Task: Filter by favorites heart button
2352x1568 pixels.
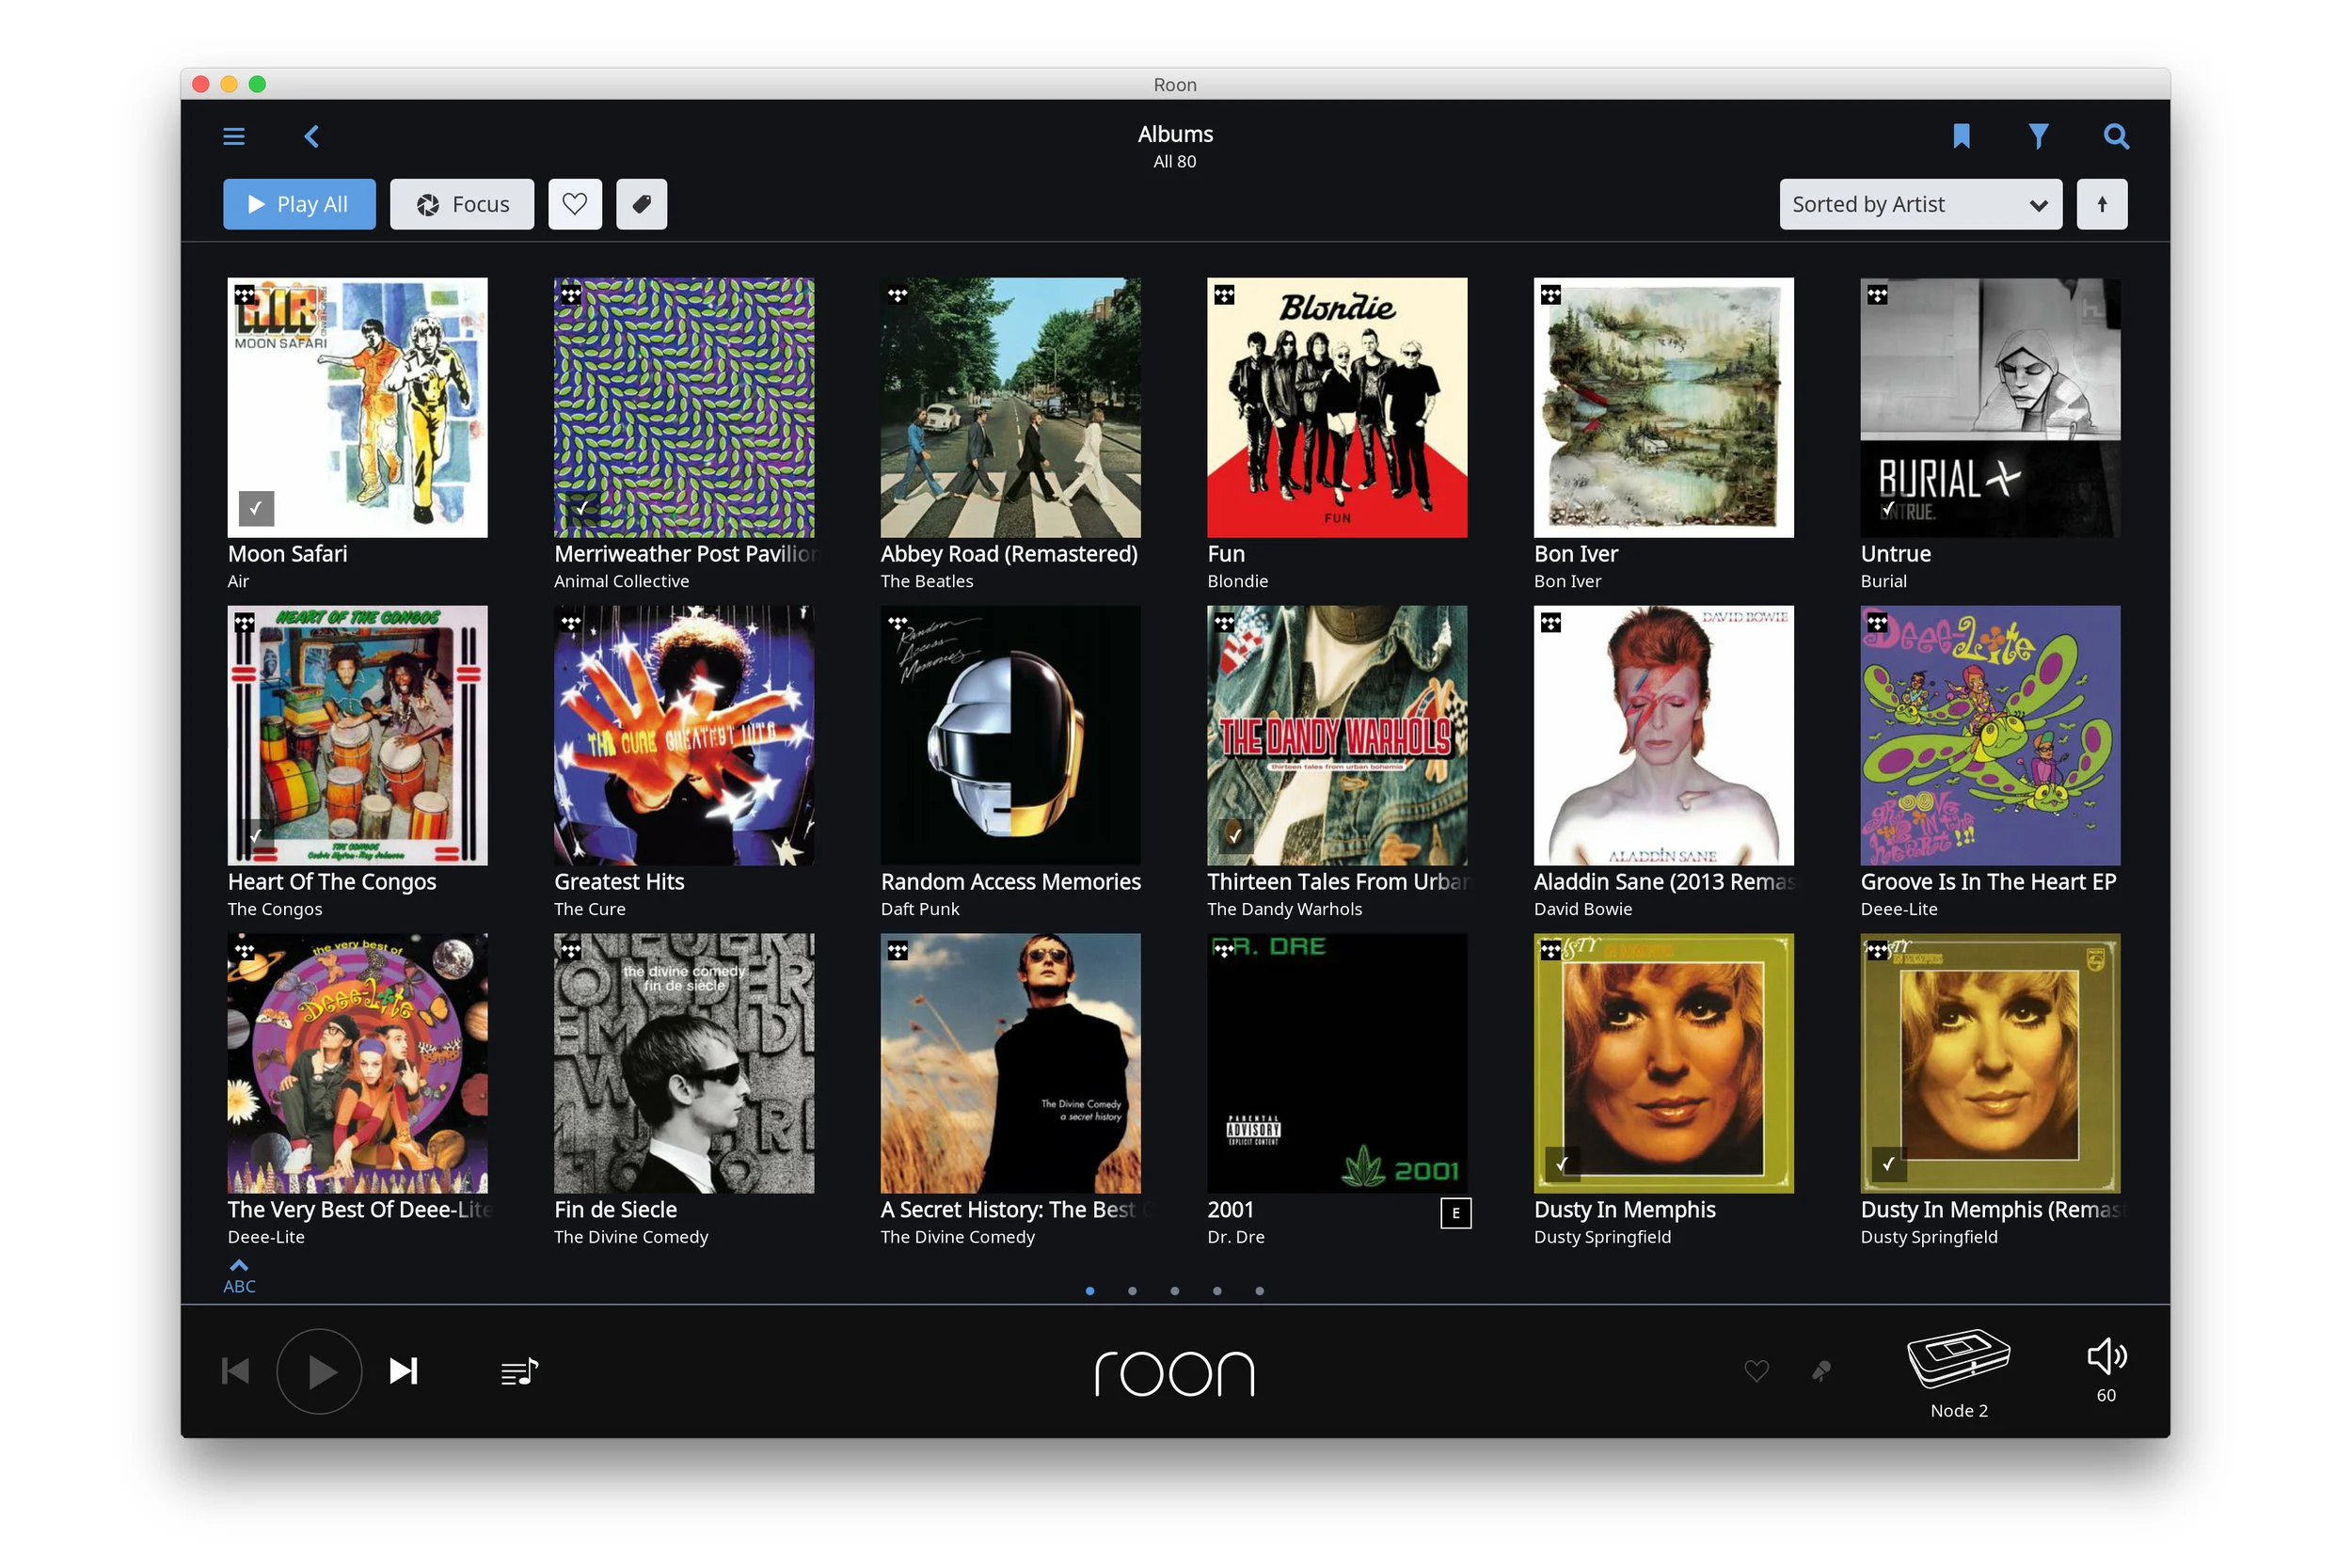Action: pyautogui.click(x=575, y=204)
